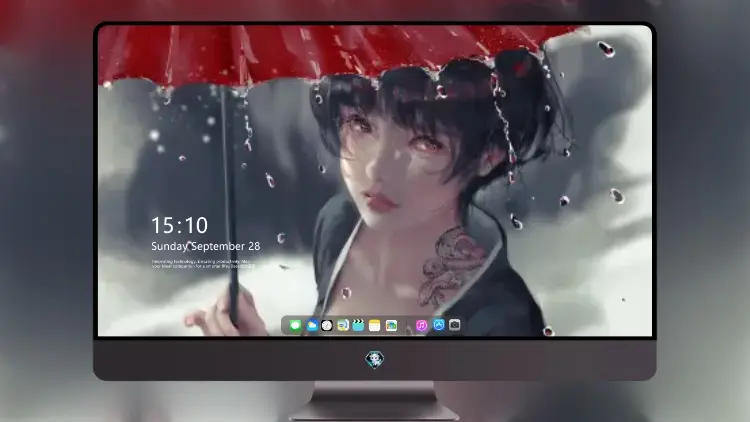Click the monitor's chin logo emblem
This screenshot has width=750, height=422.
(x=375, y=359)
